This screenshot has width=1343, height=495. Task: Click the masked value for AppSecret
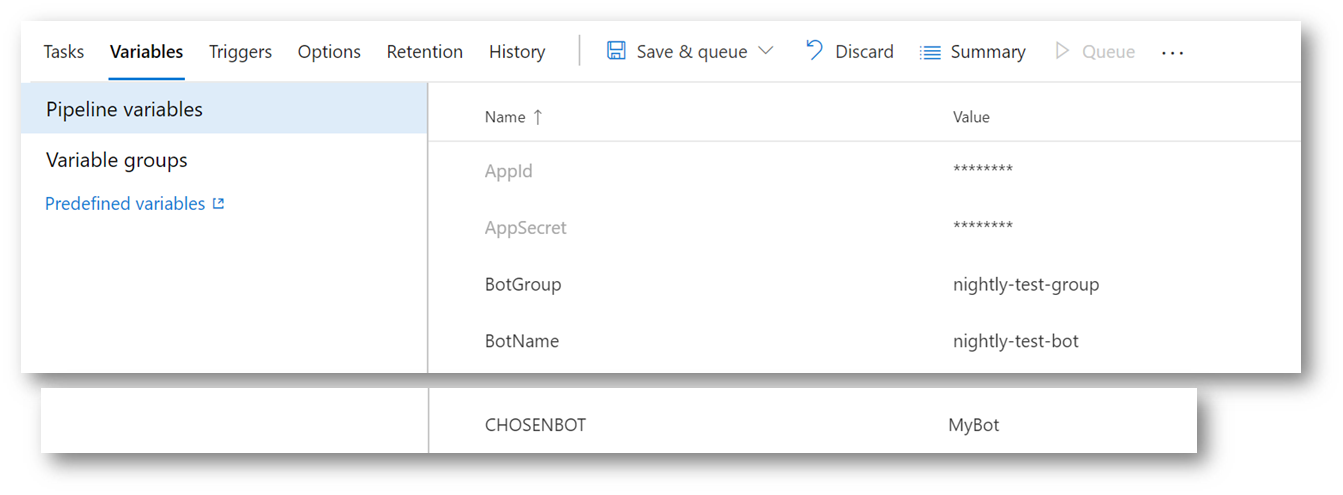coord(983,226)
